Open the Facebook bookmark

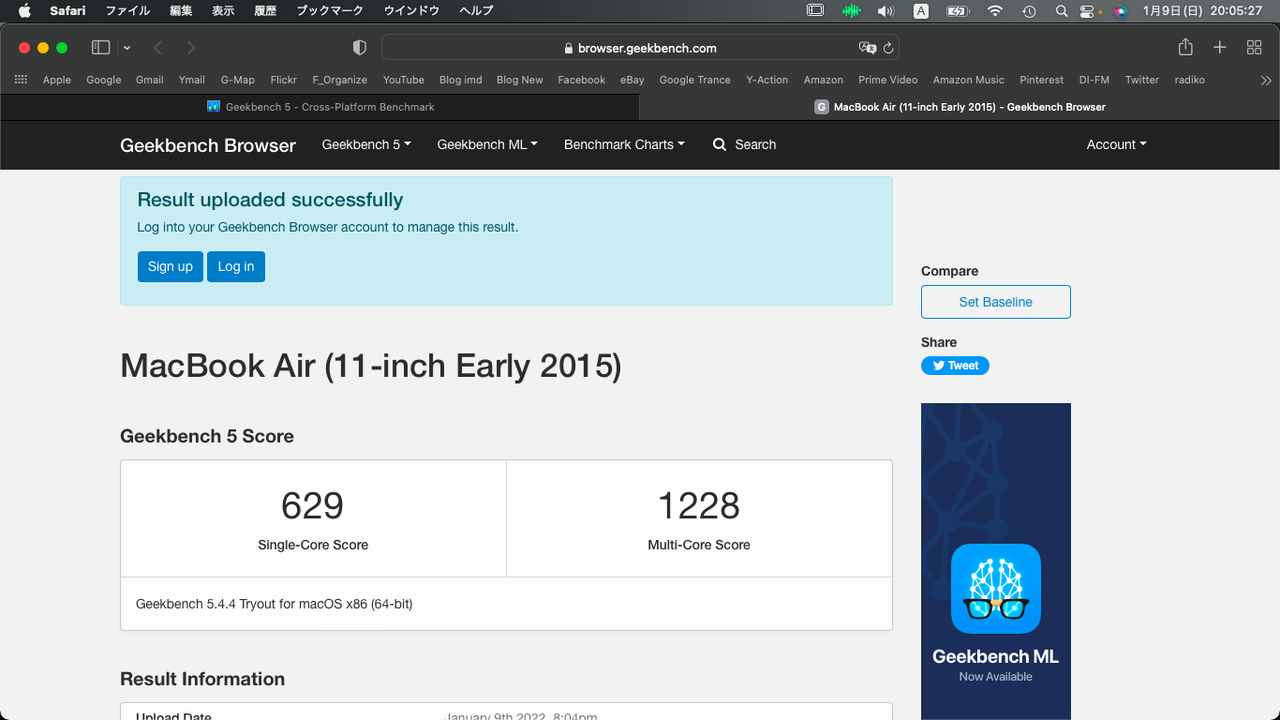click(x=582, y=80)
